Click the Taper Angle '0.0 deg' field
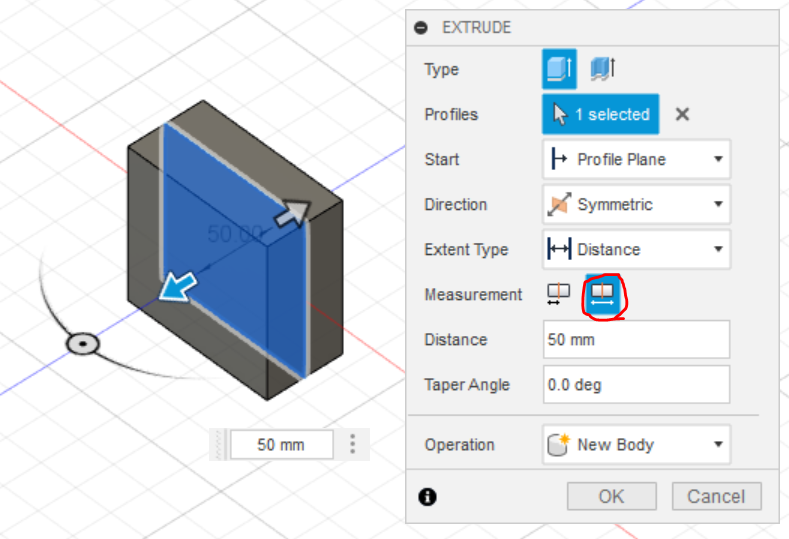The image size is (789, 539). 637,384
